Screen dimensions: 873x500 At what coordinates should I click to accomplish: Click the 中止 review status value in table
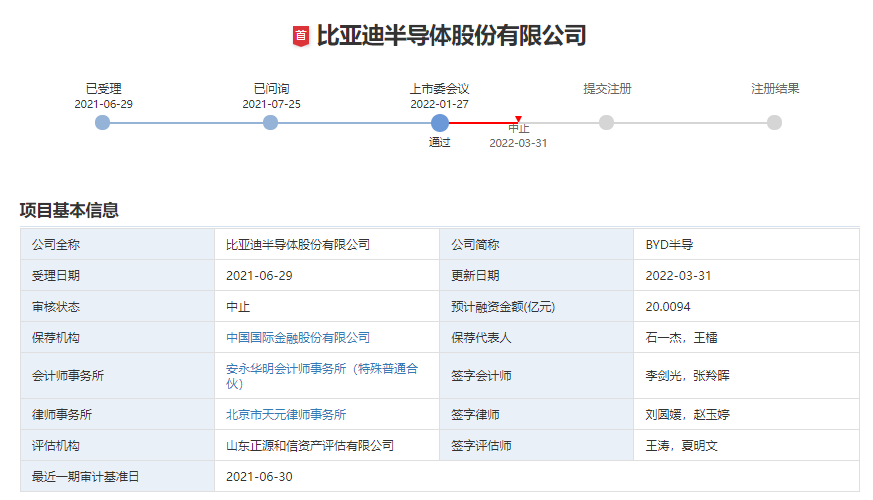pyautogui.click(x=238, y=307)
